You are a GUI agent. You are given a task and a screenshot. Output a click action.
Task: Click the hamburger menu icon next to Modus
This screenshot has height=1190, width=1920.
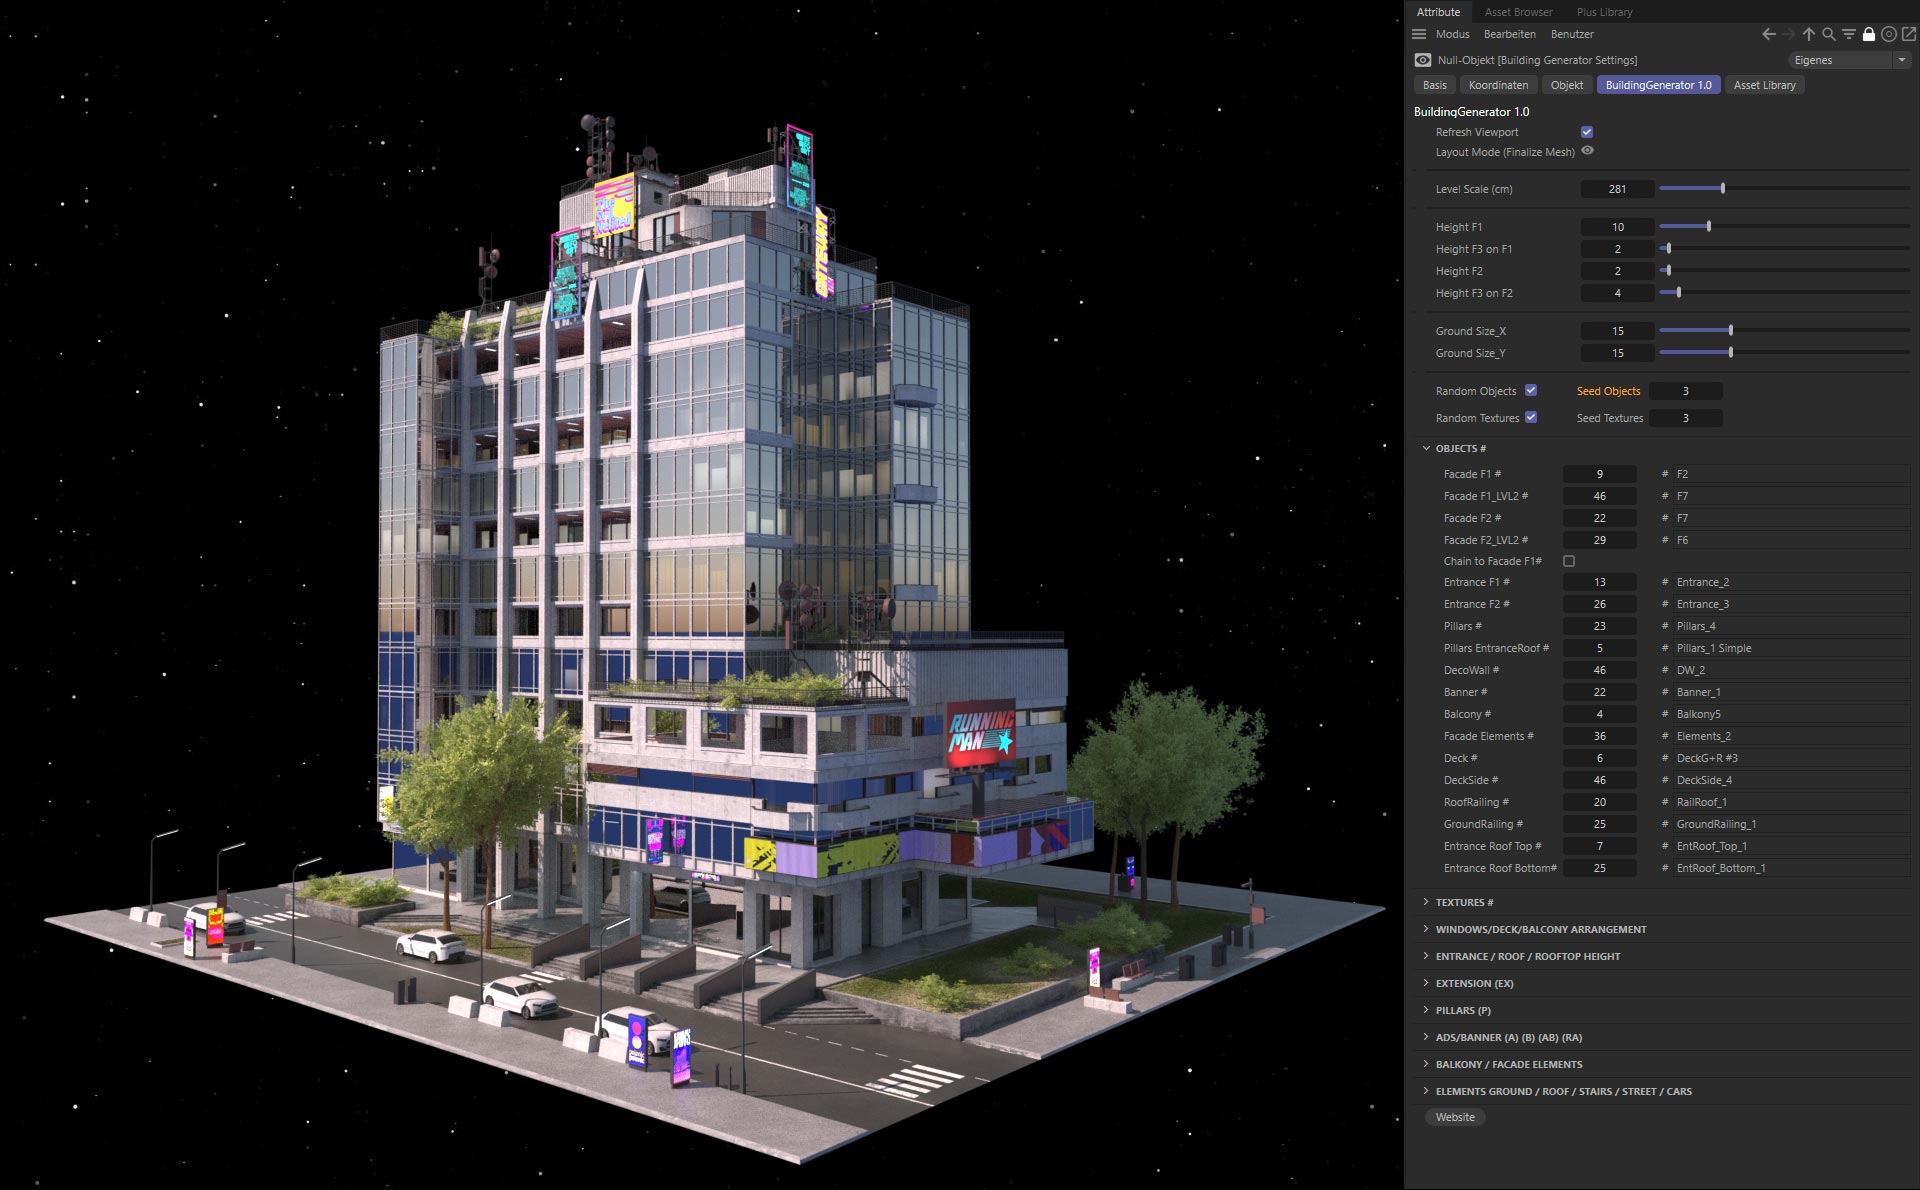coord(1419,34)
